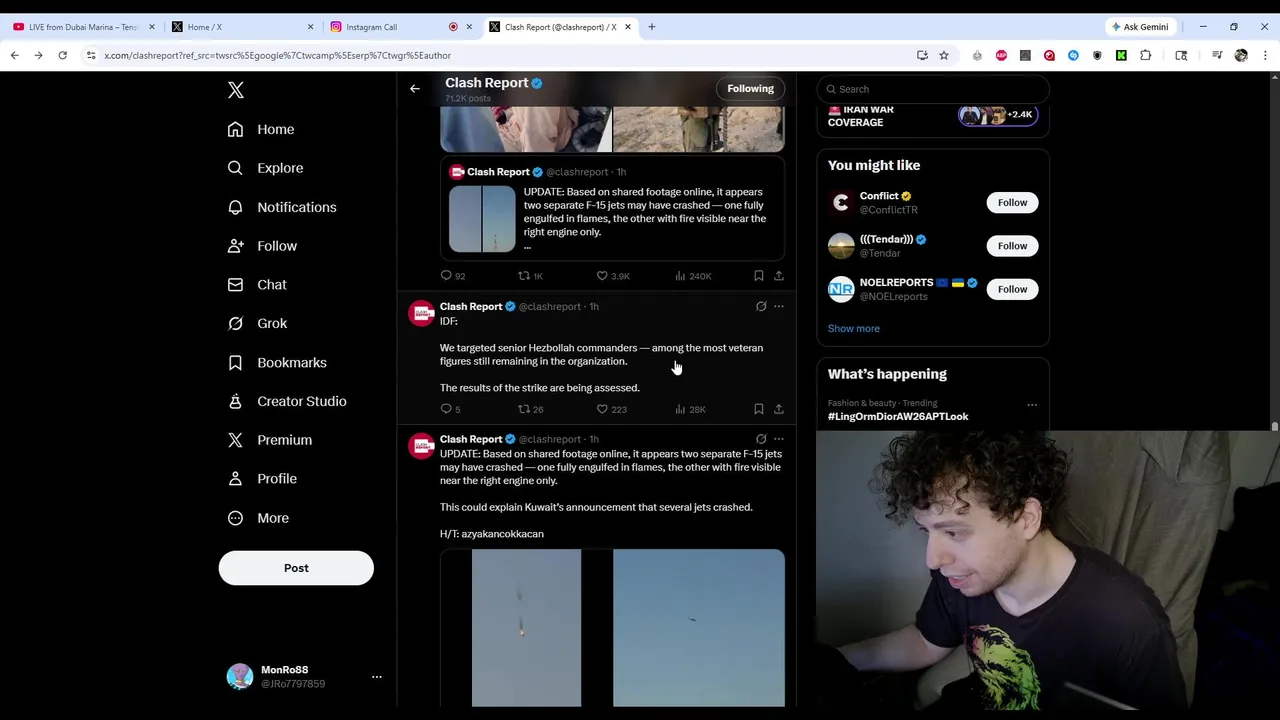The image size is (1280, 720).
Task: Open the browser extensions puzzle icon
Action: tap(1145, 56)
